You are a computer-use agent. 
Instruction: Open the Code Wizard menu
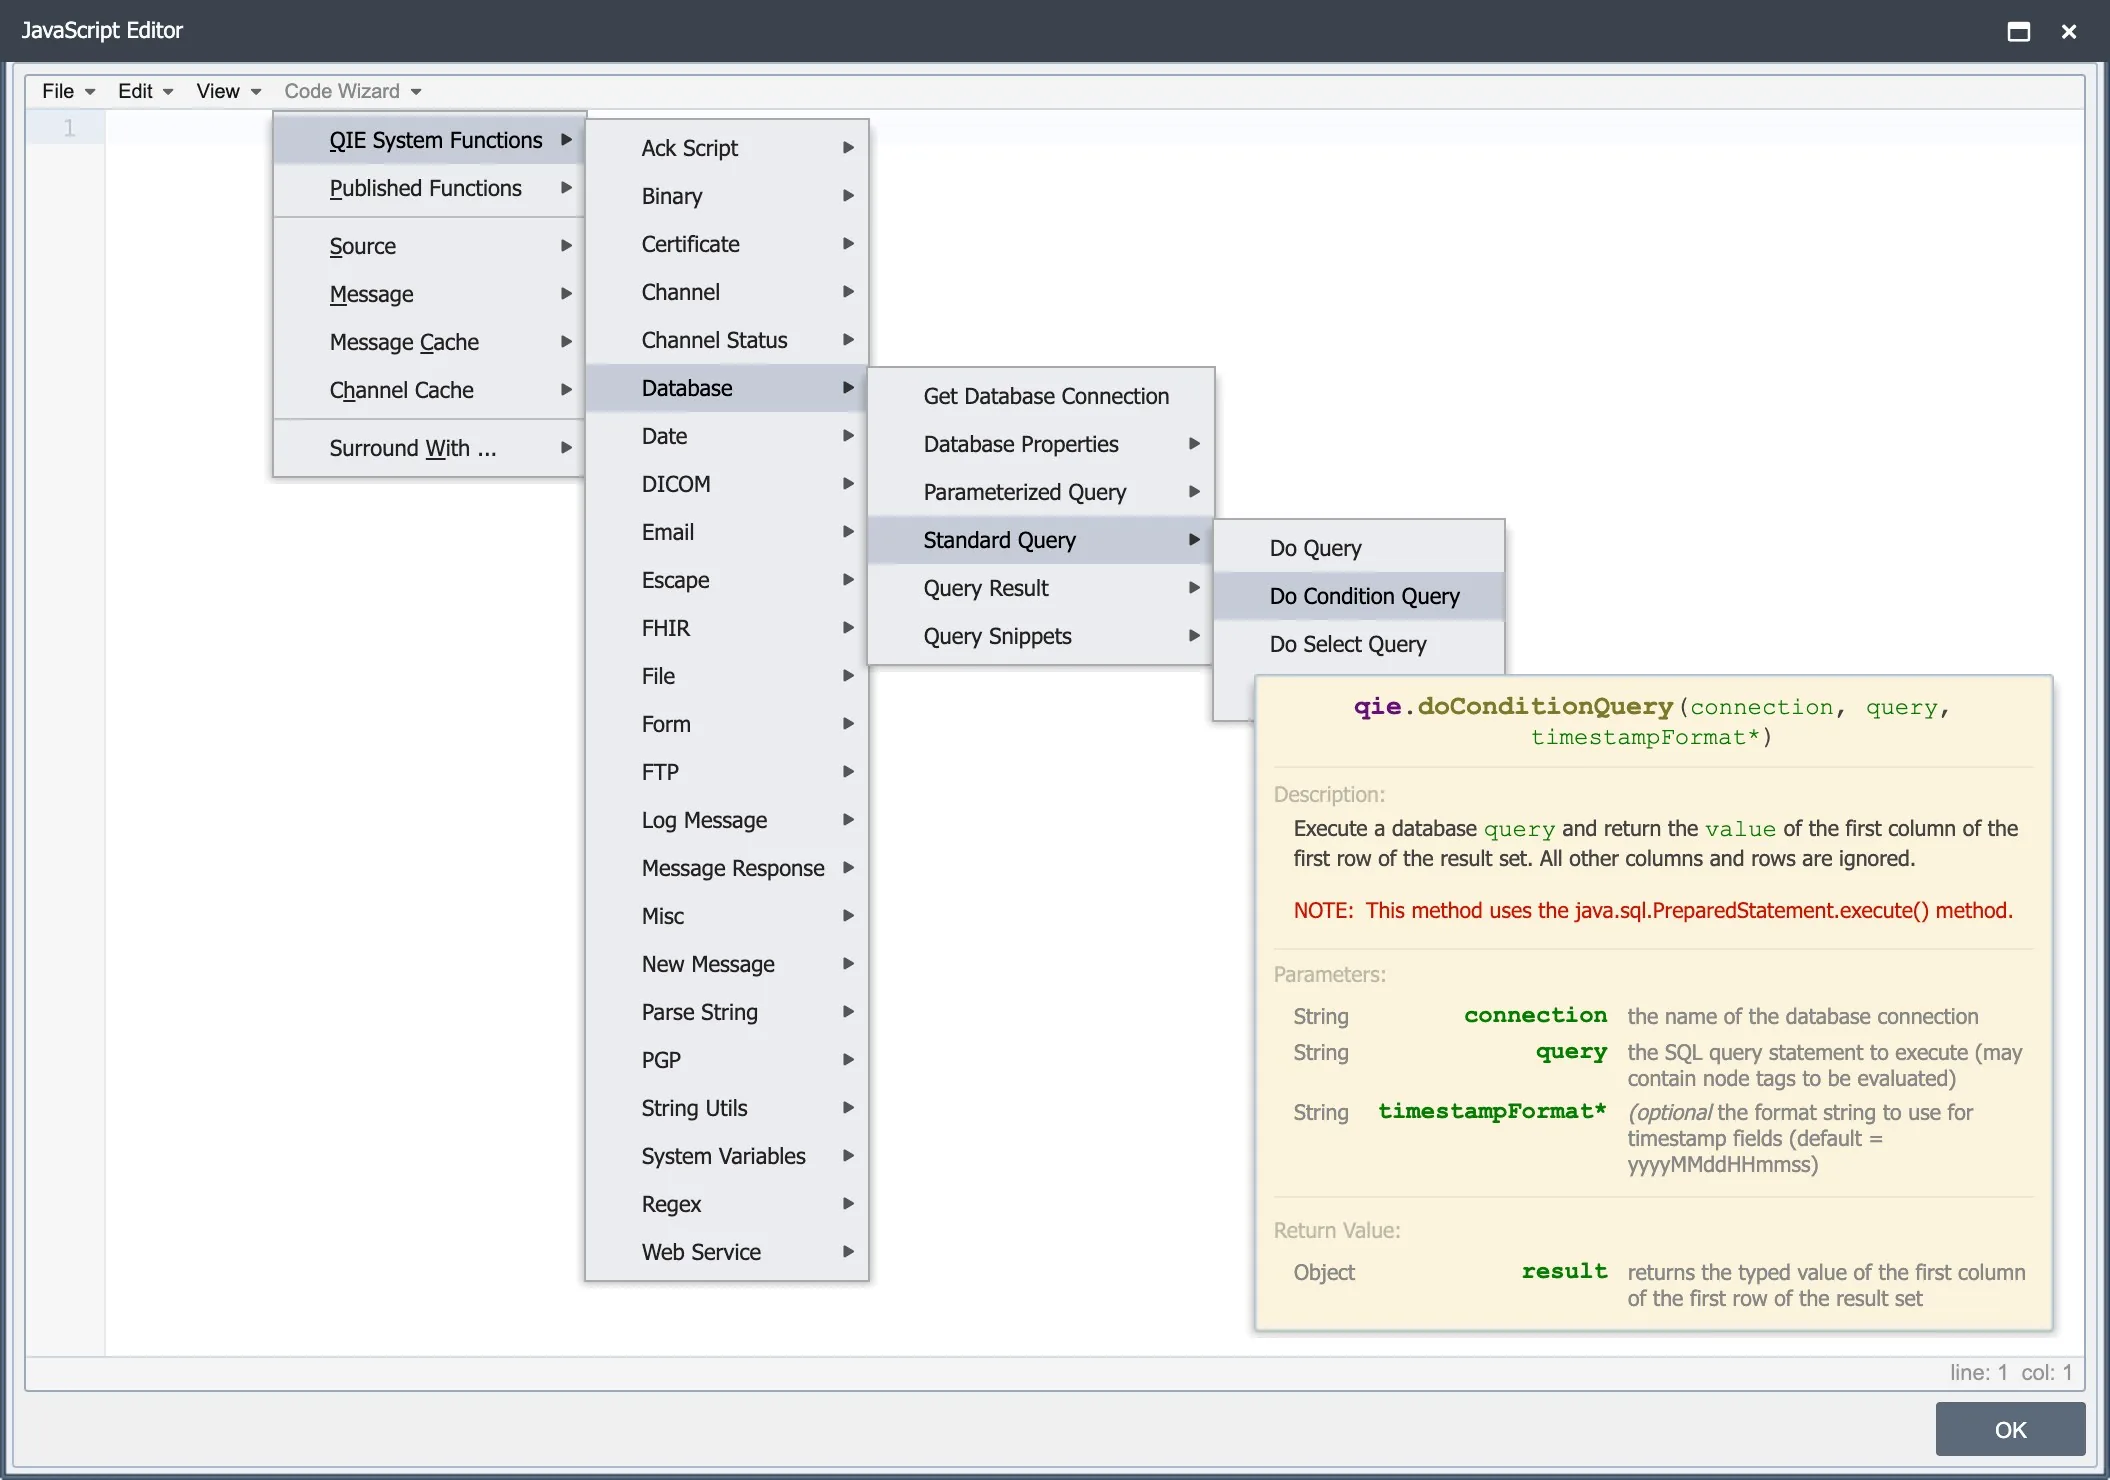point(352,91)
